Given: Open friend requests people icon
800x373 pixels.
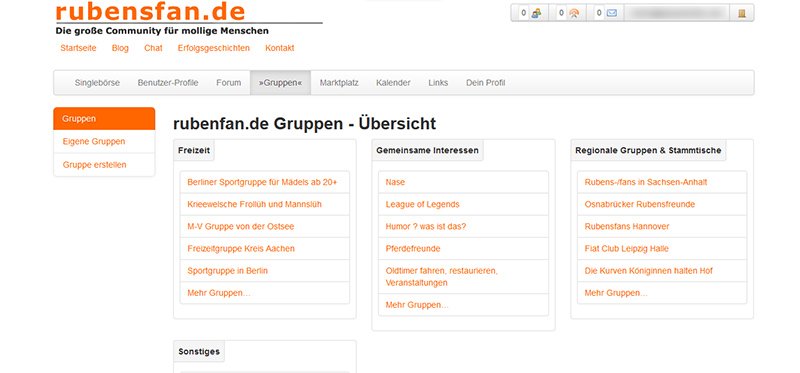Looking at the screenshot, I should (536, 13).
